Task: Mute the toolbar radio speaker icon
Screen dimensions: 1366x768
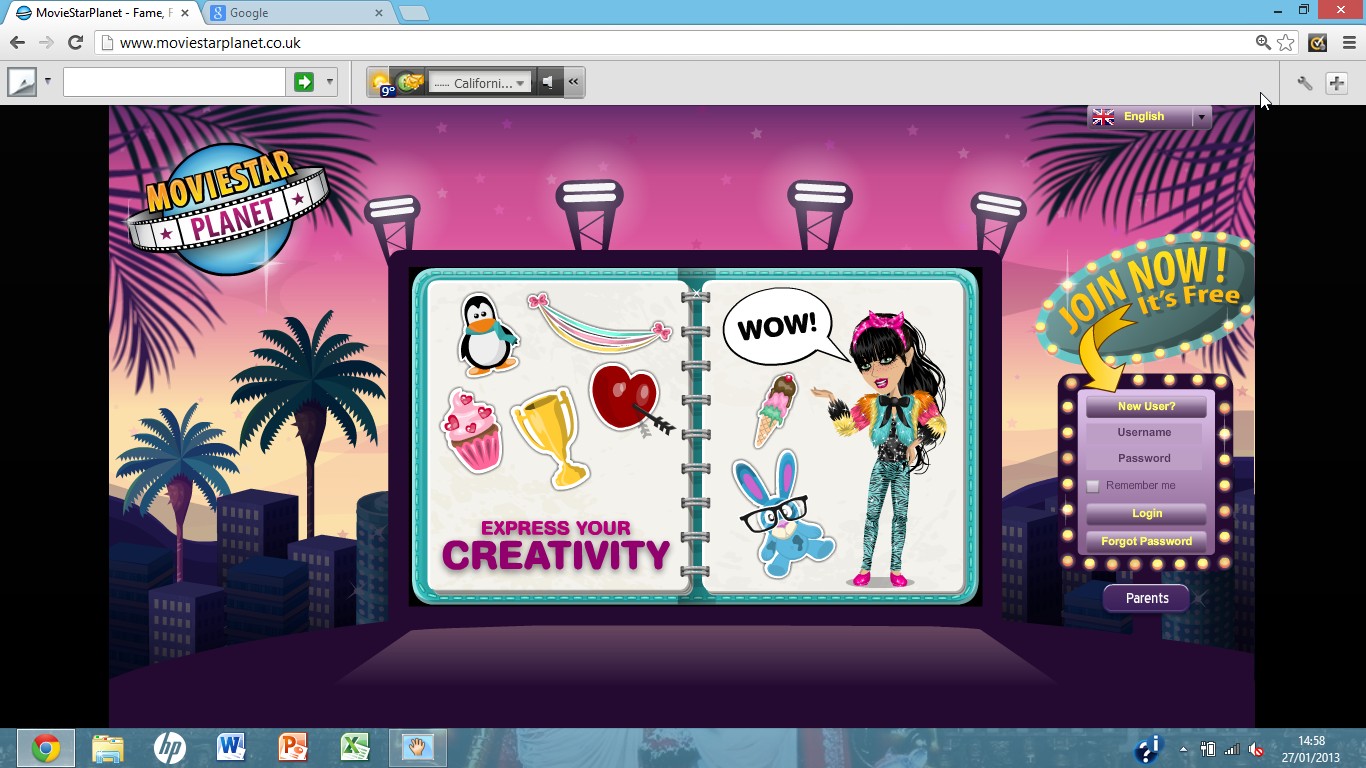Action: pos(548,83)
